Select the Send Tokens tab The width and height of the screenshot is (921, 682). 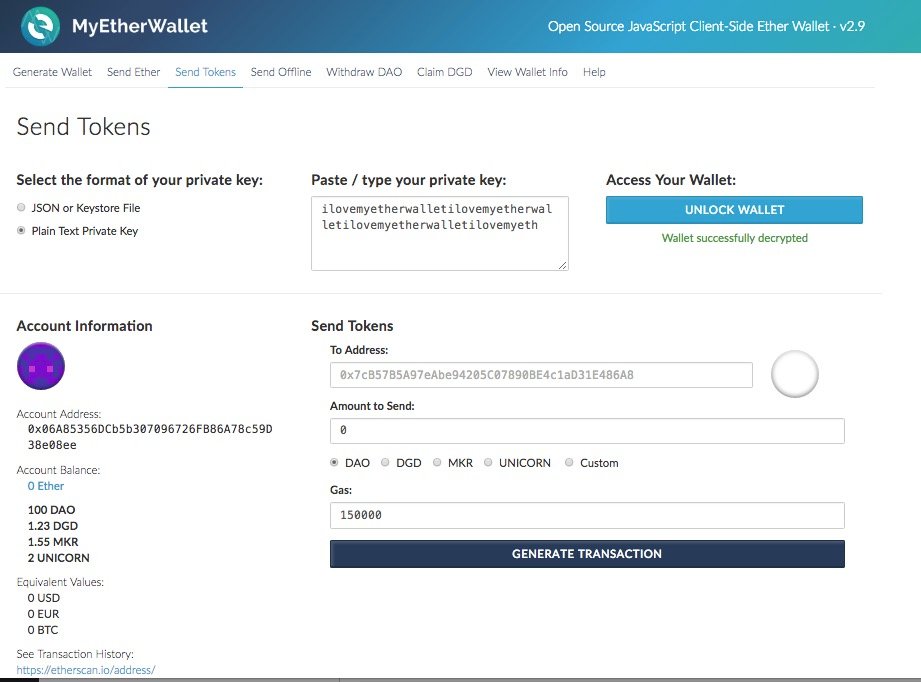[205, 72]
